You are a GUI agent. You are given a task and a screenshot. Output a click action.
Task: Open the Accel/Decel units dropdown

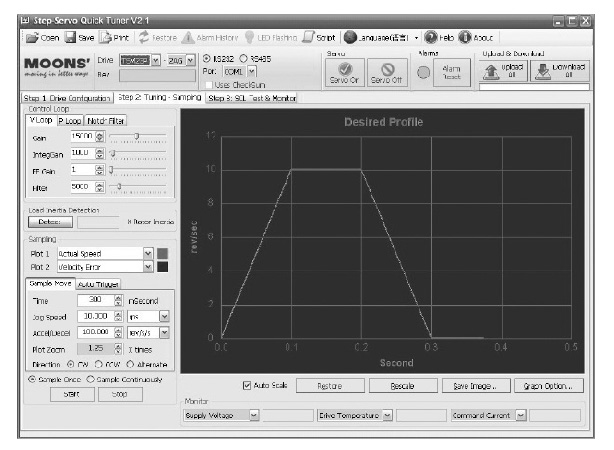click(164, 333)
